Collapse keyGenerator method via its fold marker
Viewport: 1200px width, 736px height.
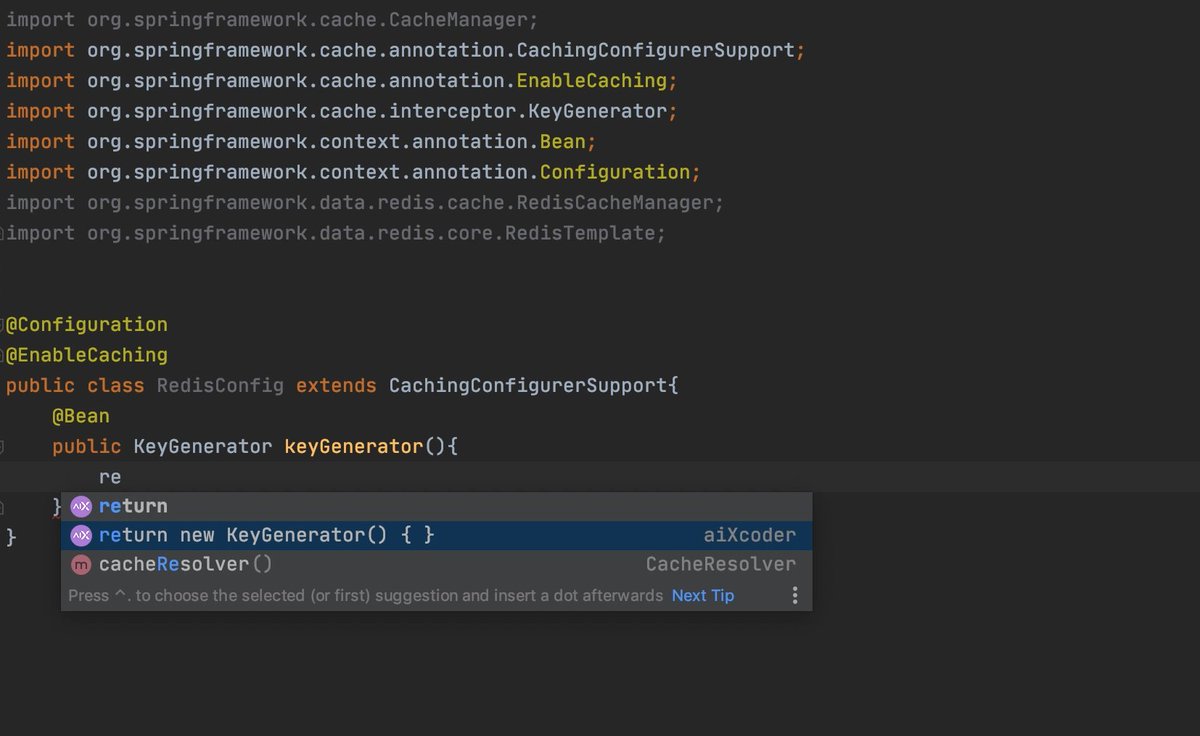(x=2, y=447)
